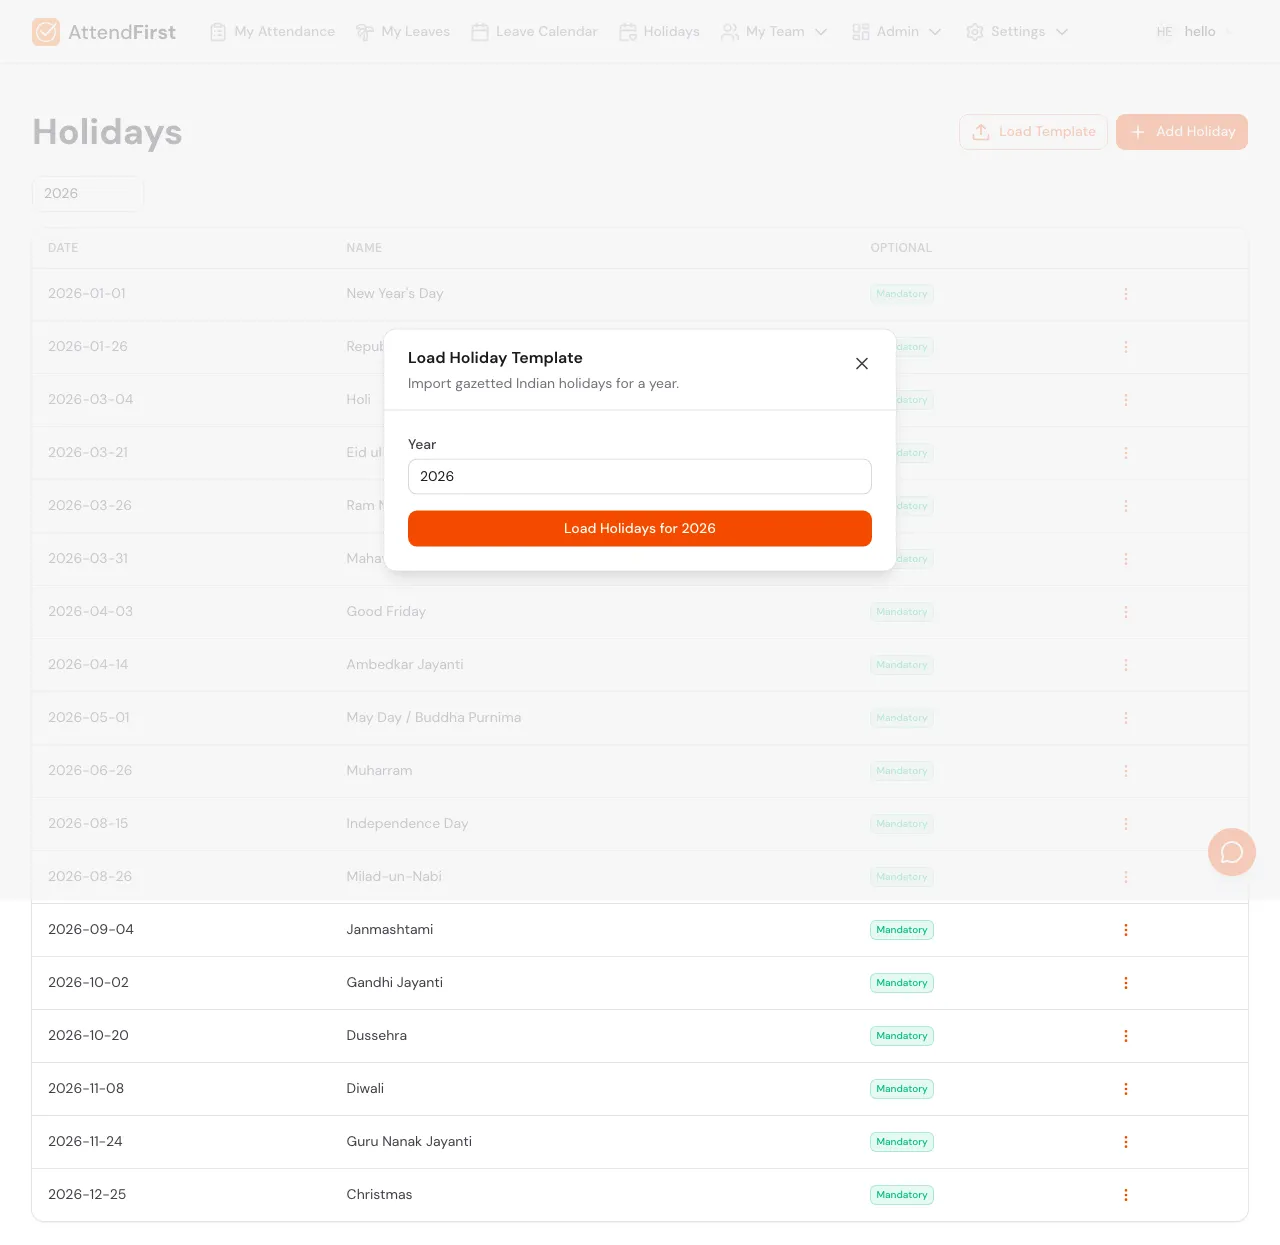Navigate to the Leave Calendar menu item
Viewport: 1280px width, 1245px height.
click(x=545, y=31)
